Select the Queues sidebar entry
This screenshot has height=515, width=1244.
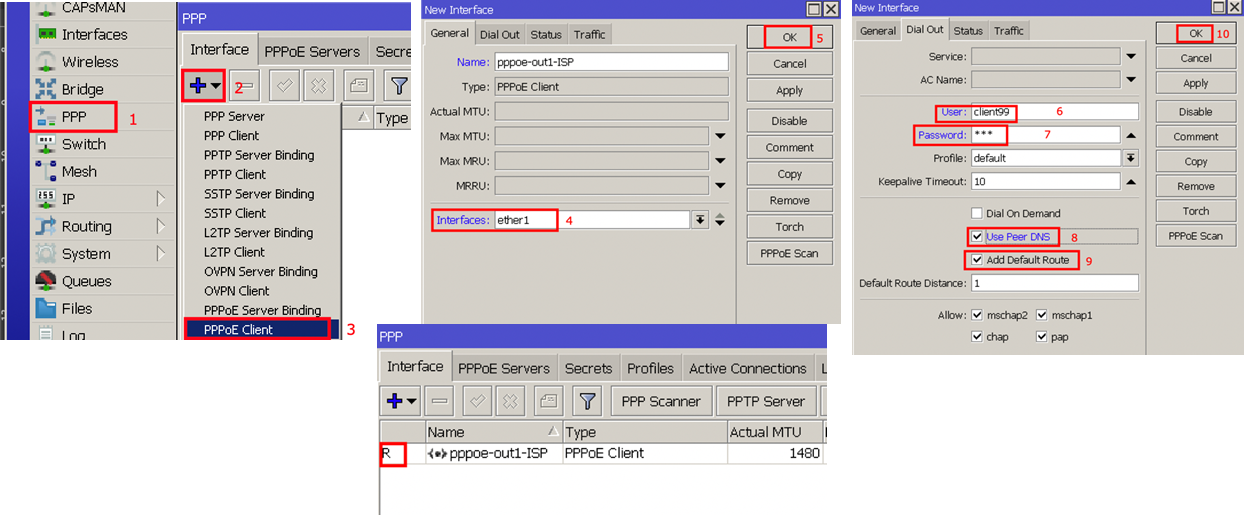84,281
